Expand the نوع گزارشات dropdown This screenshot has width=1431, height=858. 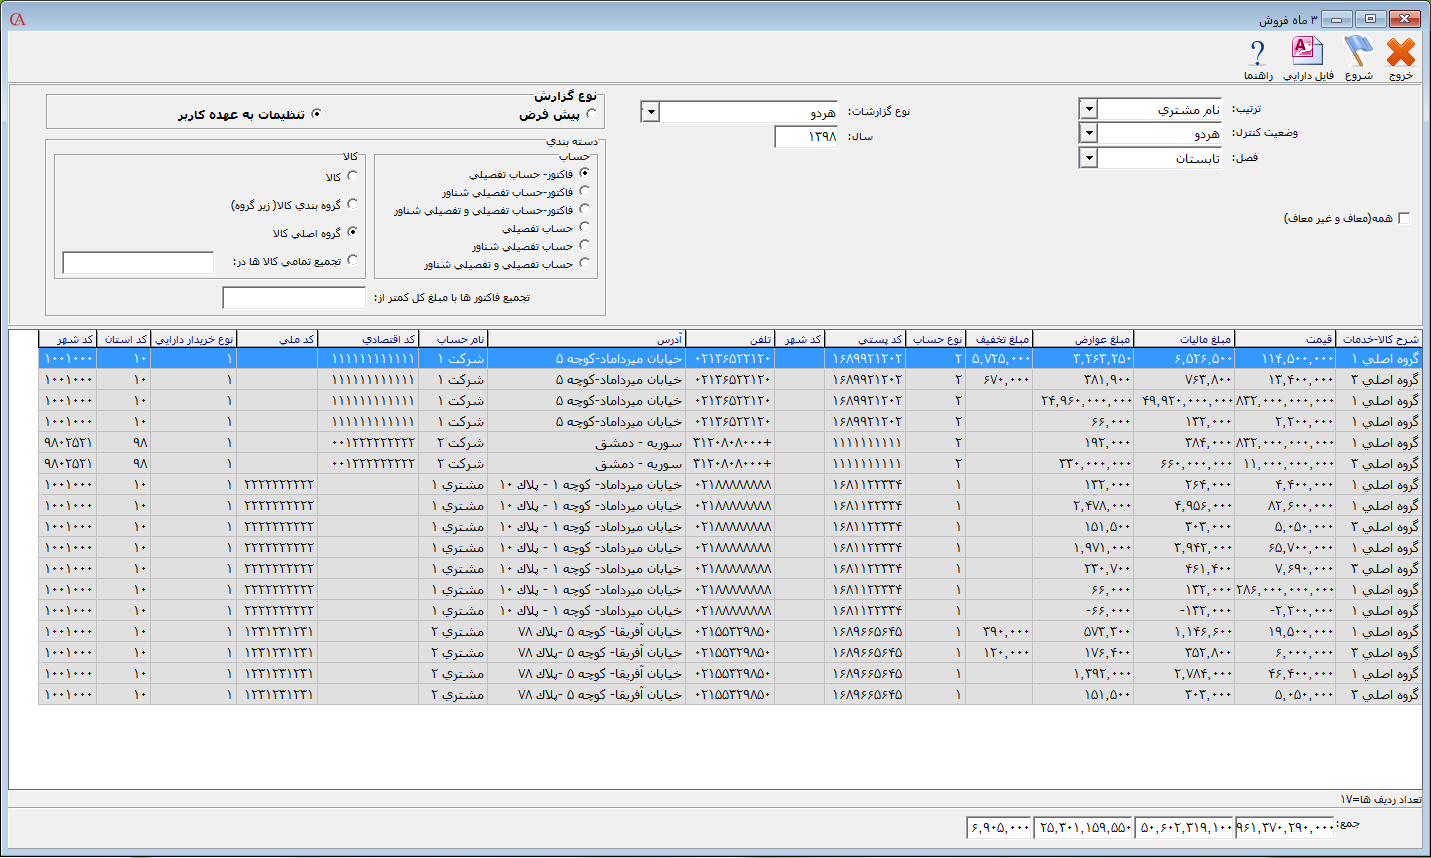(x=649, y=111)
